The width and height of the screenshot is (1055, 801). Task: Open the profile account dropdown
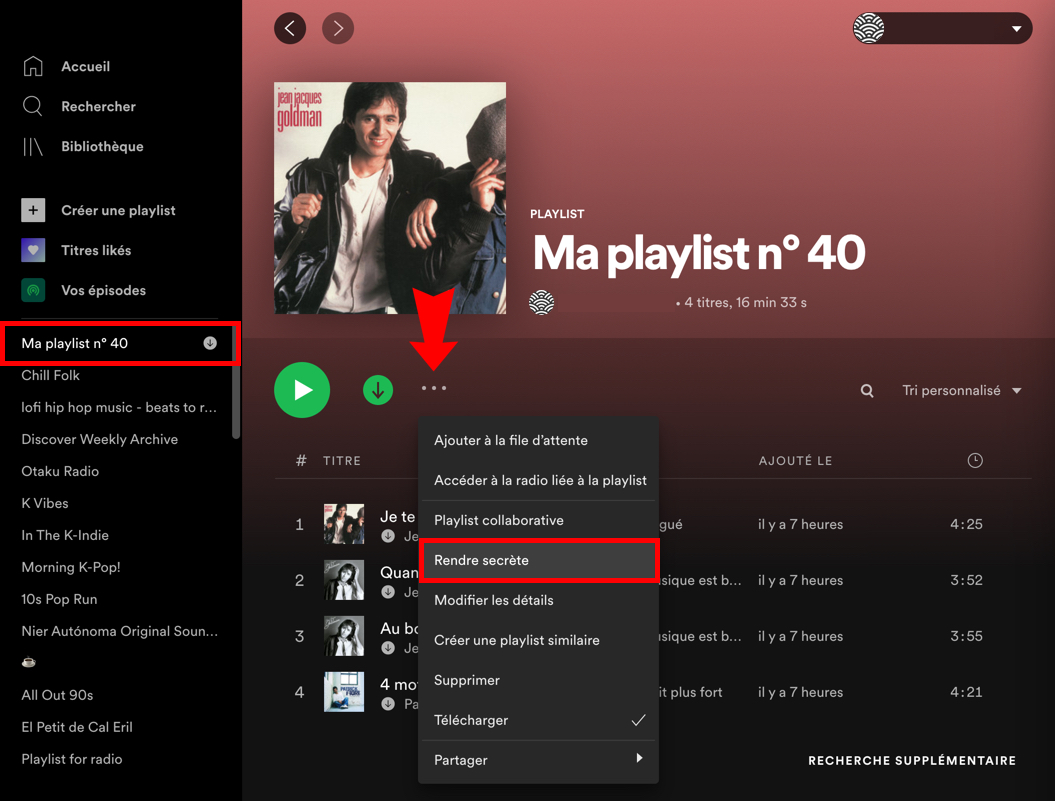940,28
